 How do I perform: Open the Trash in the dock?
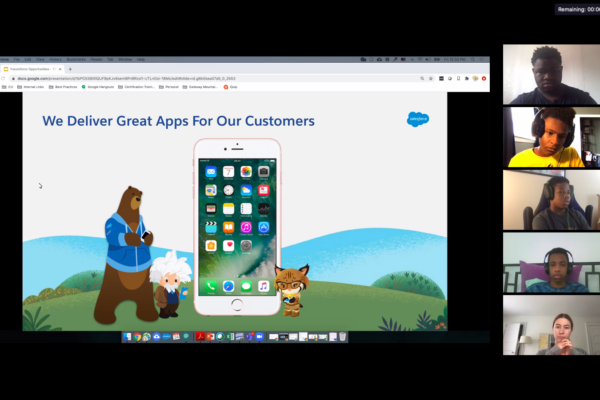[343, 337]
